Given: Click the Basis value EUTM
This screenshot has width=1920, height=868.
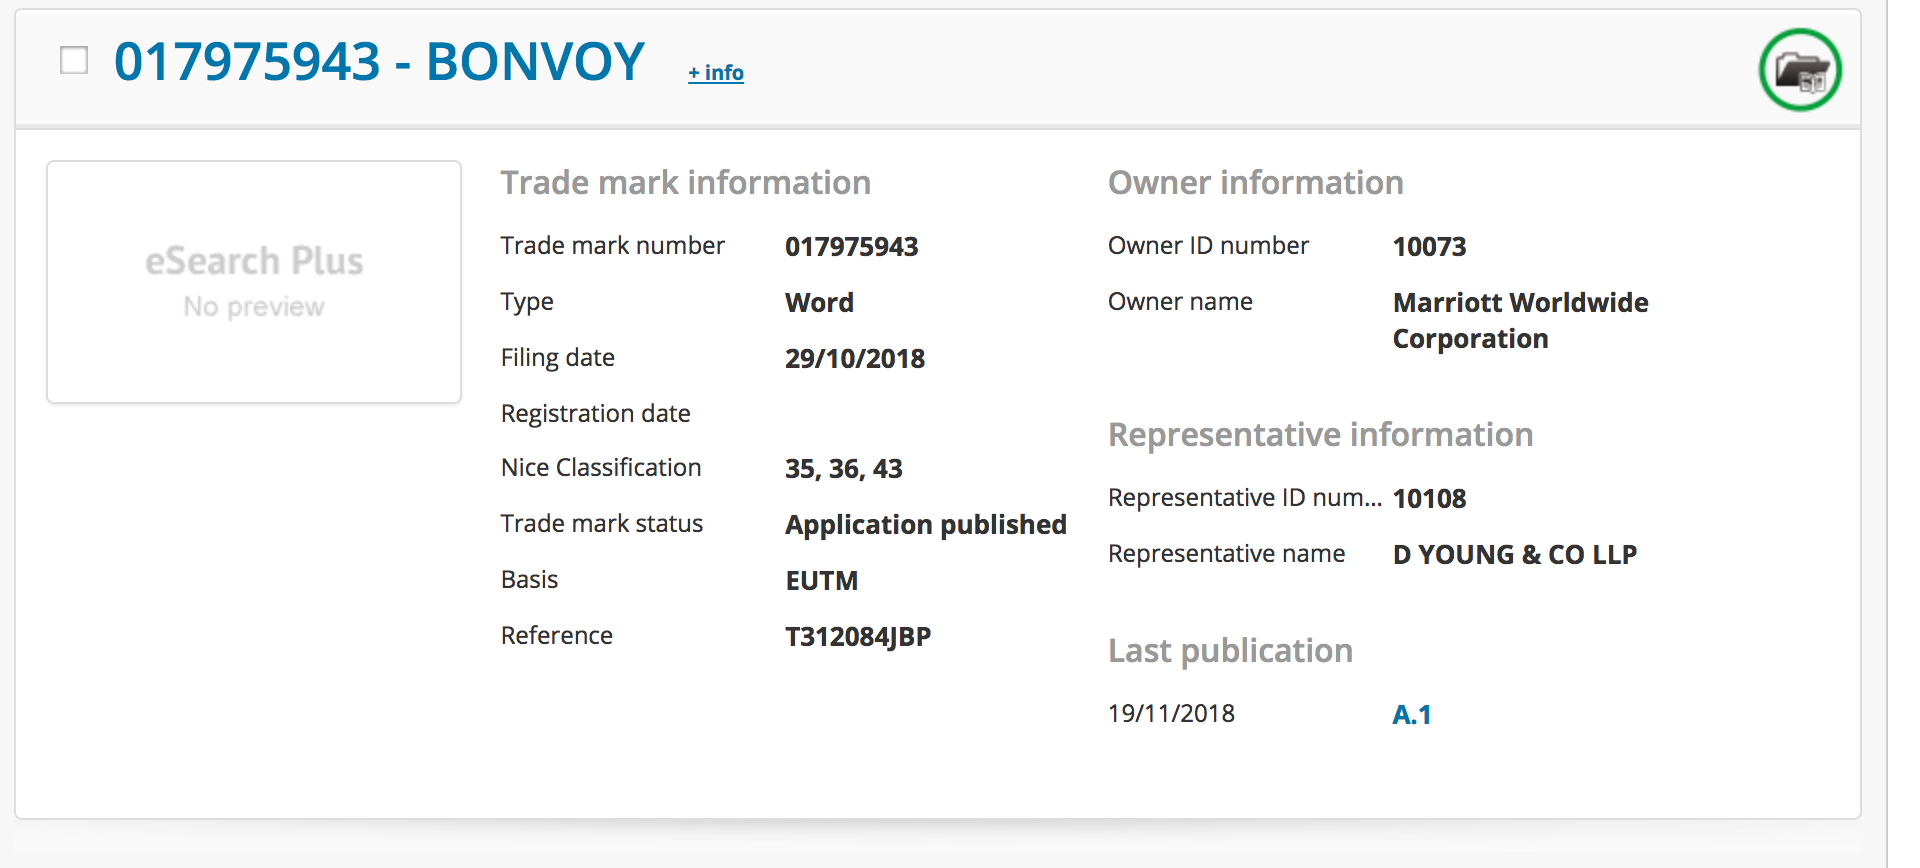Looking at the screenshot, I should (822, 580).
